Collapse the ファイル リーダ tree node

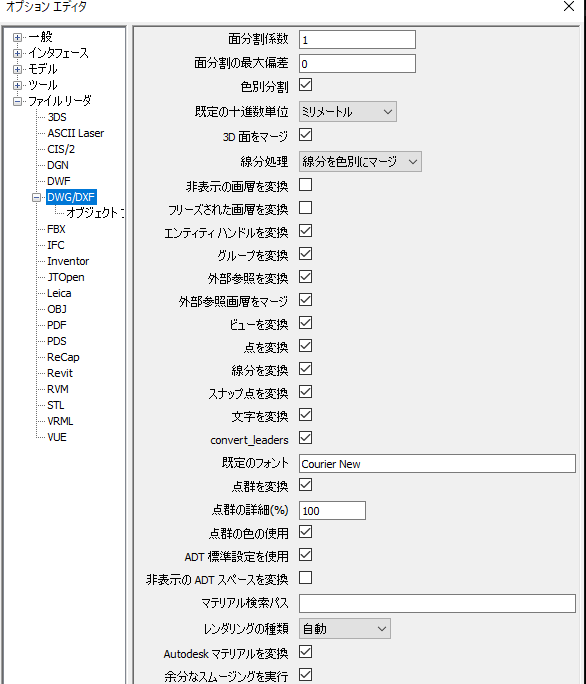click(17, 102)
